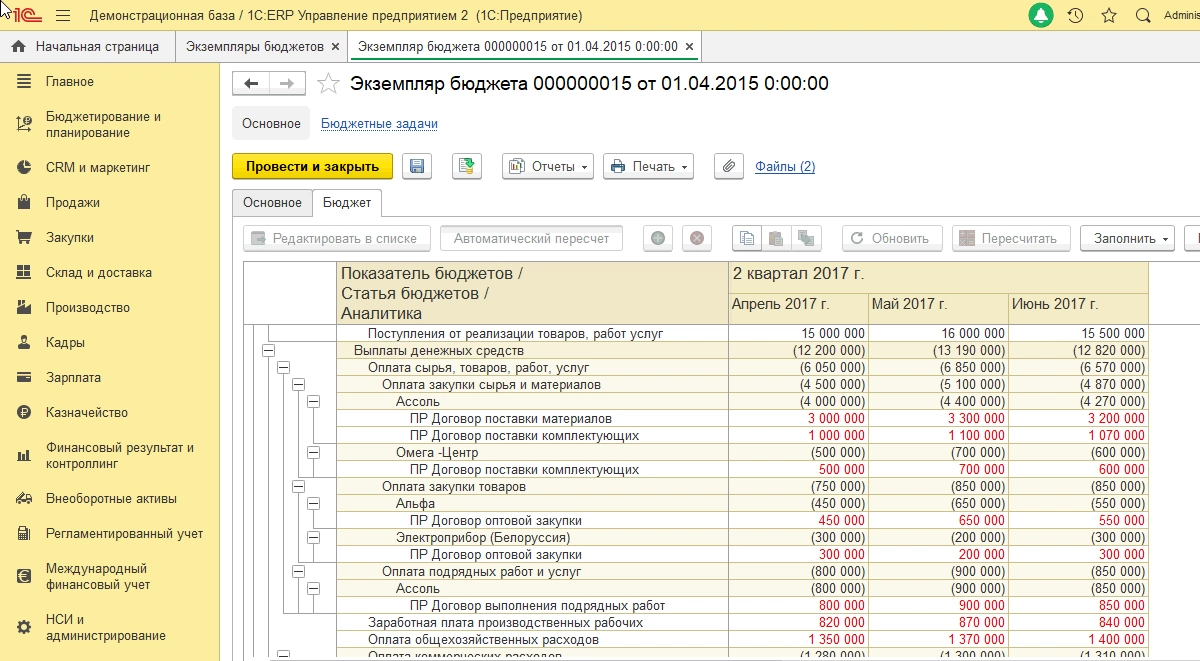The image size is (1200, 661).
Task: Star this budget document as favorite
Action: (x=328, y=84)
